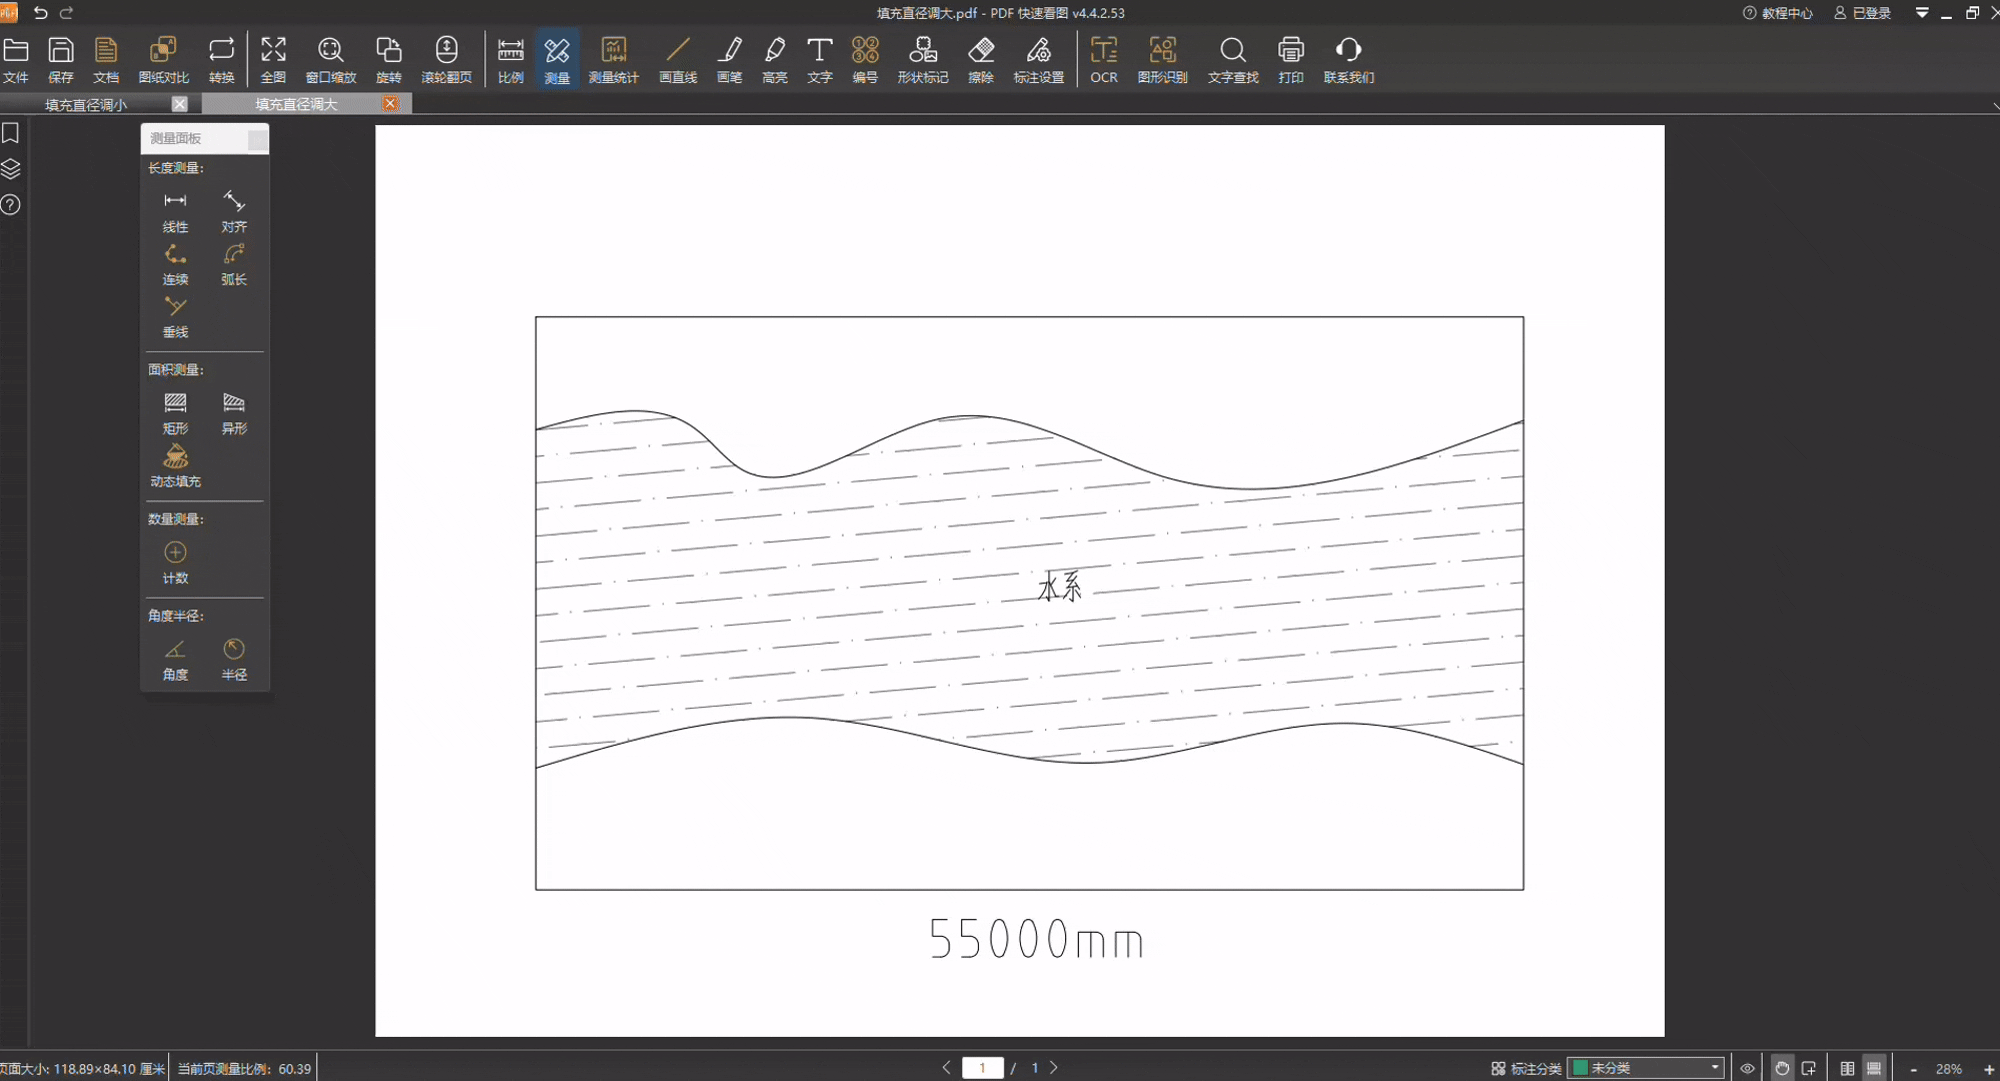The width and height of the screenshot is (2000, 1081).
Task: Open the layers sidebar panel
Action: (11, 169)
